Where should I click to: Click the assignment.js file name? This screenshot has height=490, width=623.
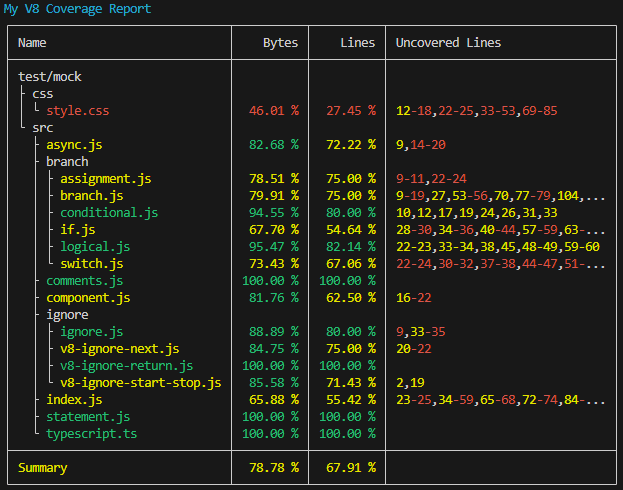pyautogui.click(x=106, y=179)
